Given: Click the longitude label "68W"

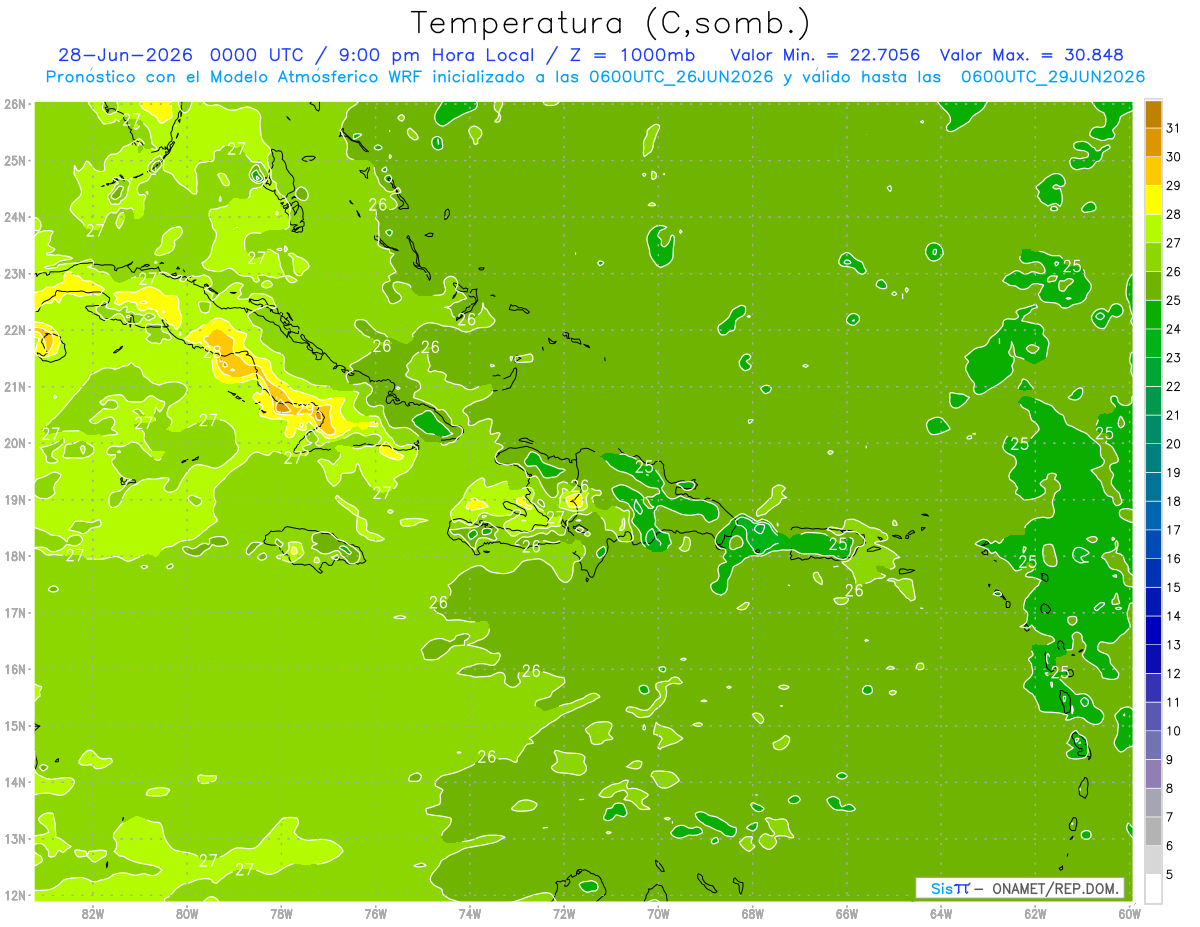Looking at the screenshot, I should [x=752, y=913].
